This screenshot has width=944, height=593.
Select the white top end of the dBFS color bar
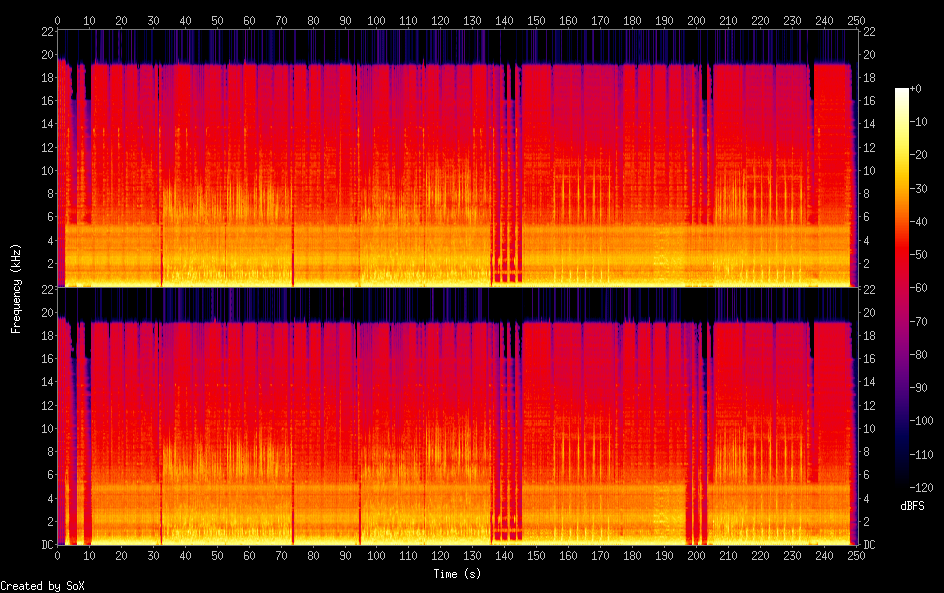tap(902, 92)
